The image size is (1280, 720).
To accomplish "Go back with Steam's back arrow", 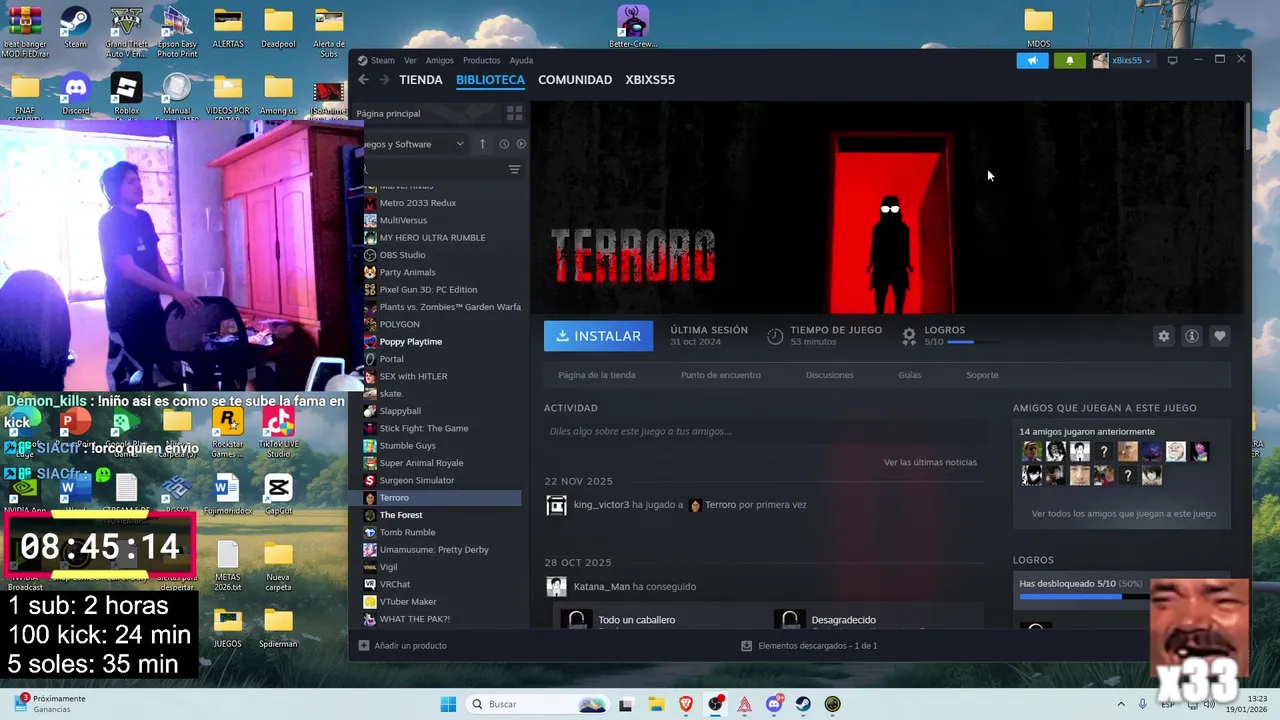I will click(364, 80).
